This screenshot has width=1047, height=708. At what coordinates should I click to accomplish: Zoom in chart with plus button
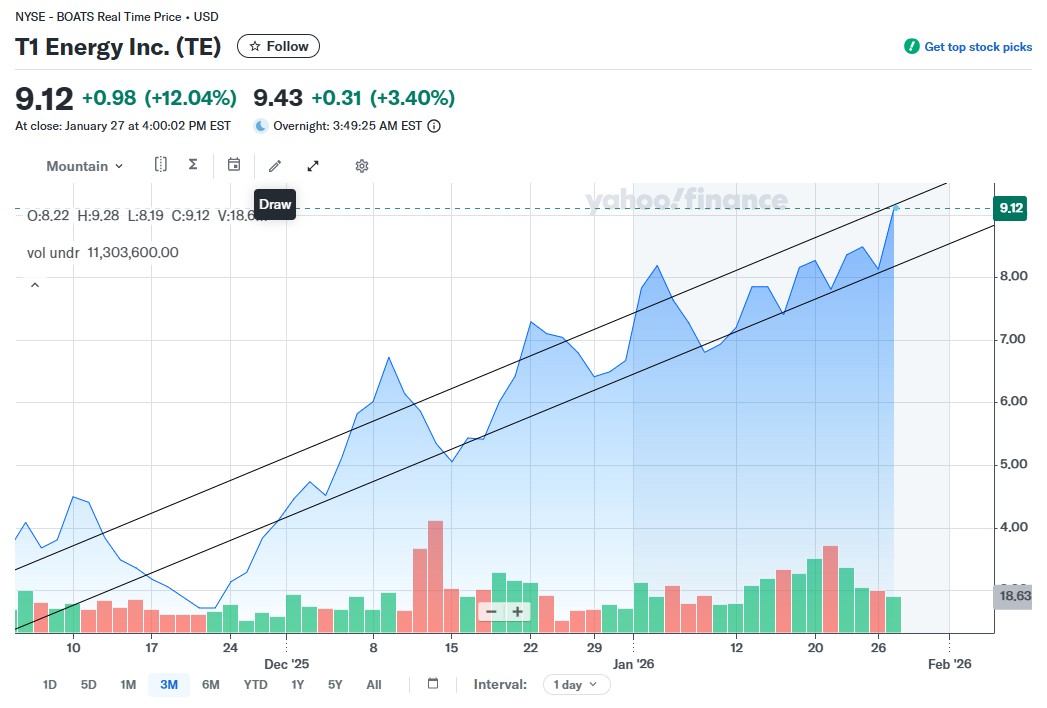tap(517, 612)
